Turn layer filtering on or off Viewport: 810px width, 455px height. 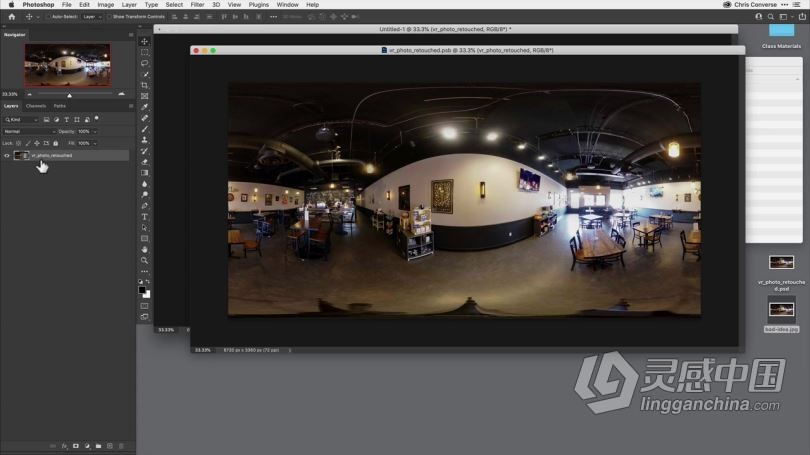tap(97, 119)
